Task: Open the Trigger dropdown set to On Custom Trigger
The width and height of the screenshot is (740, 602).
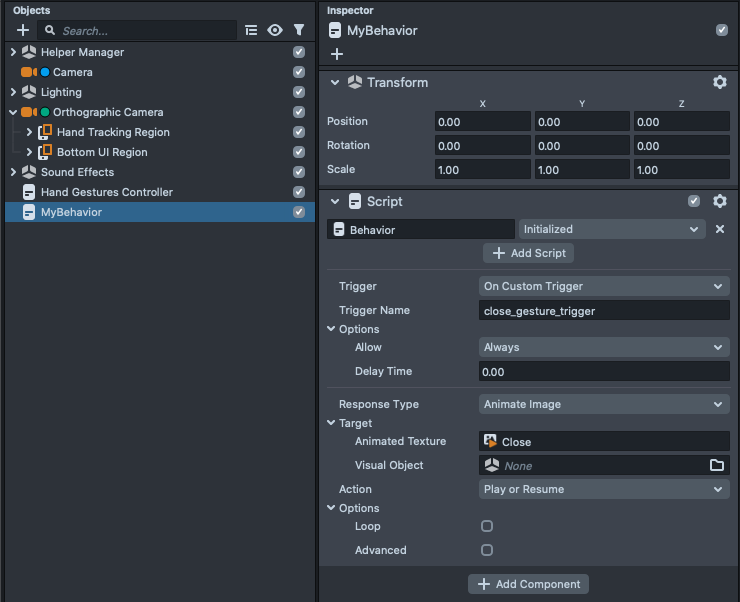Action: pyautogui.click(x=604, y=286)
